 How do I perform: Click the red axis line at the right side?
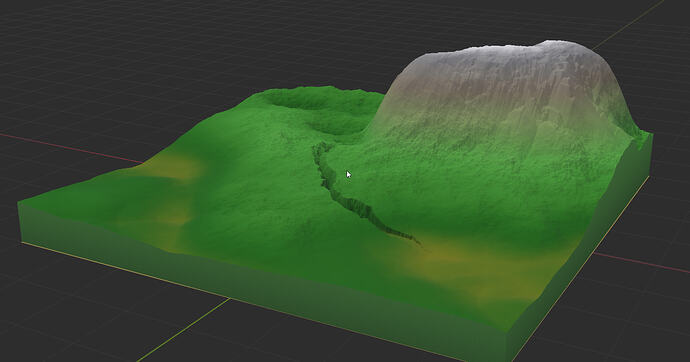click(x=642, y=263)
